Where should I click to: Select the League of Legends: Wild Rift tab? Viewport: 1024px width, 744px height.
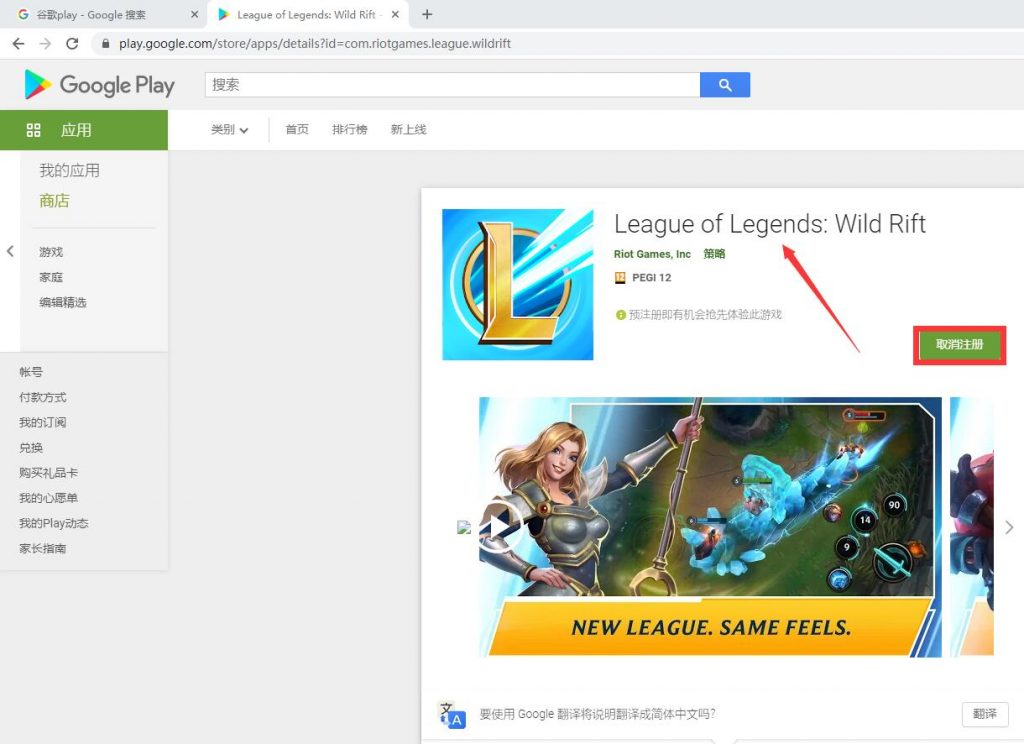[x=307, y=14]
